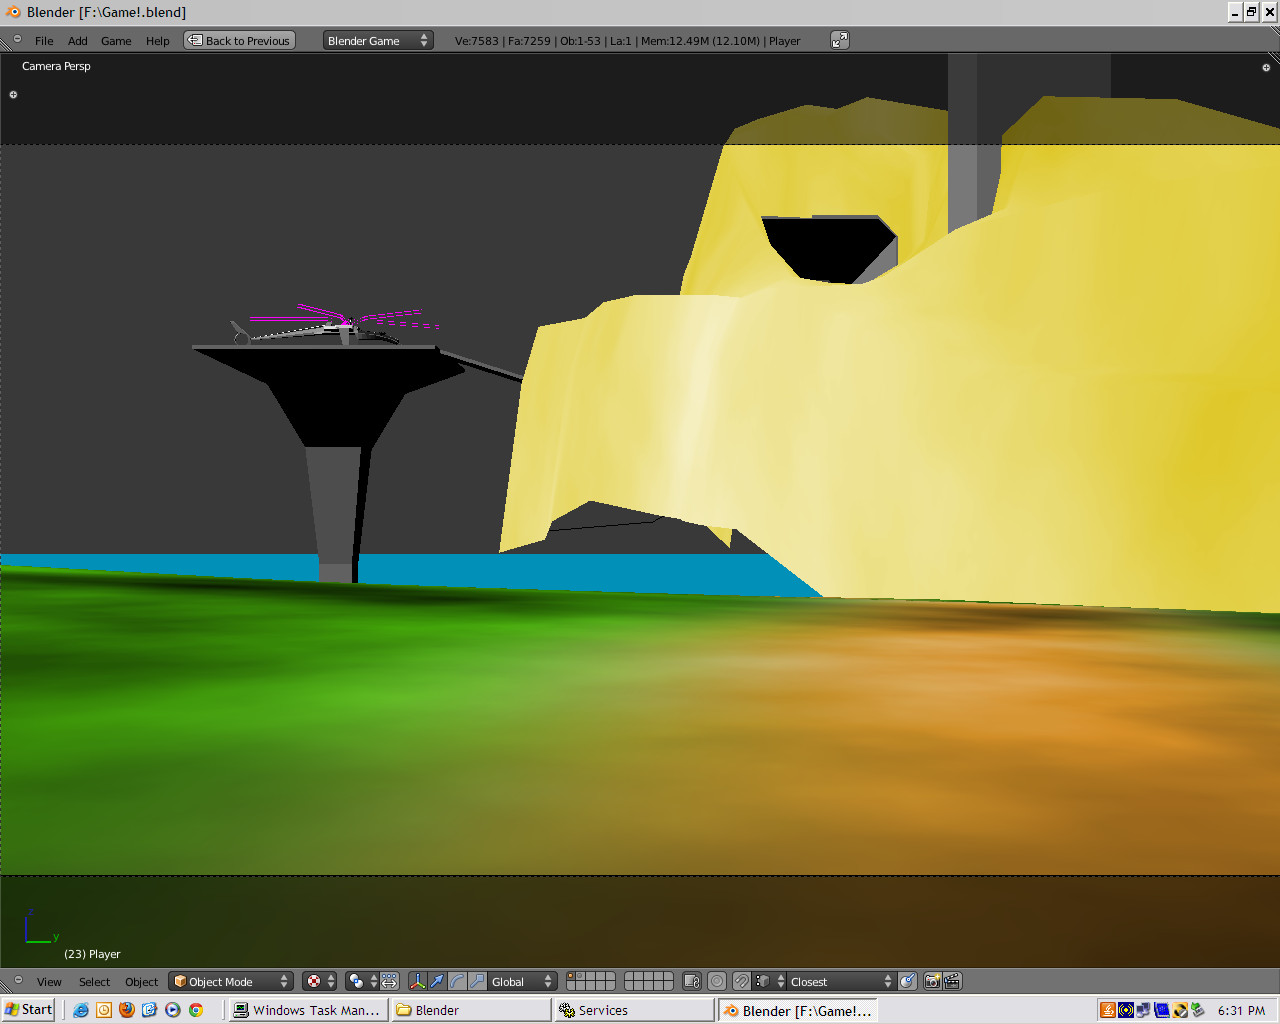Enable the translate manipulator arrow
This screenshot has width=1280, height=1024.
[437, 982]
